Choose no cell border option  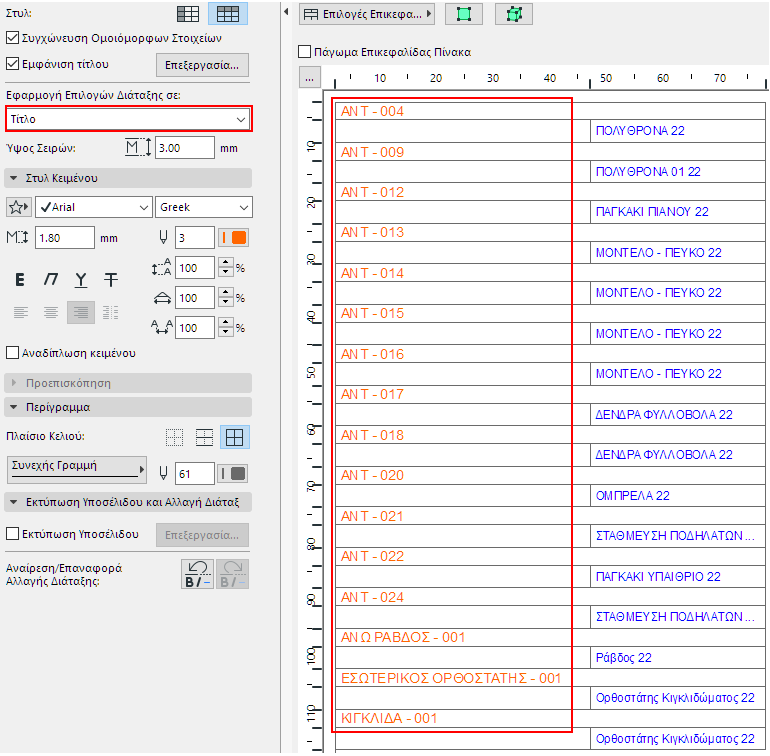[x=174, y=437]
